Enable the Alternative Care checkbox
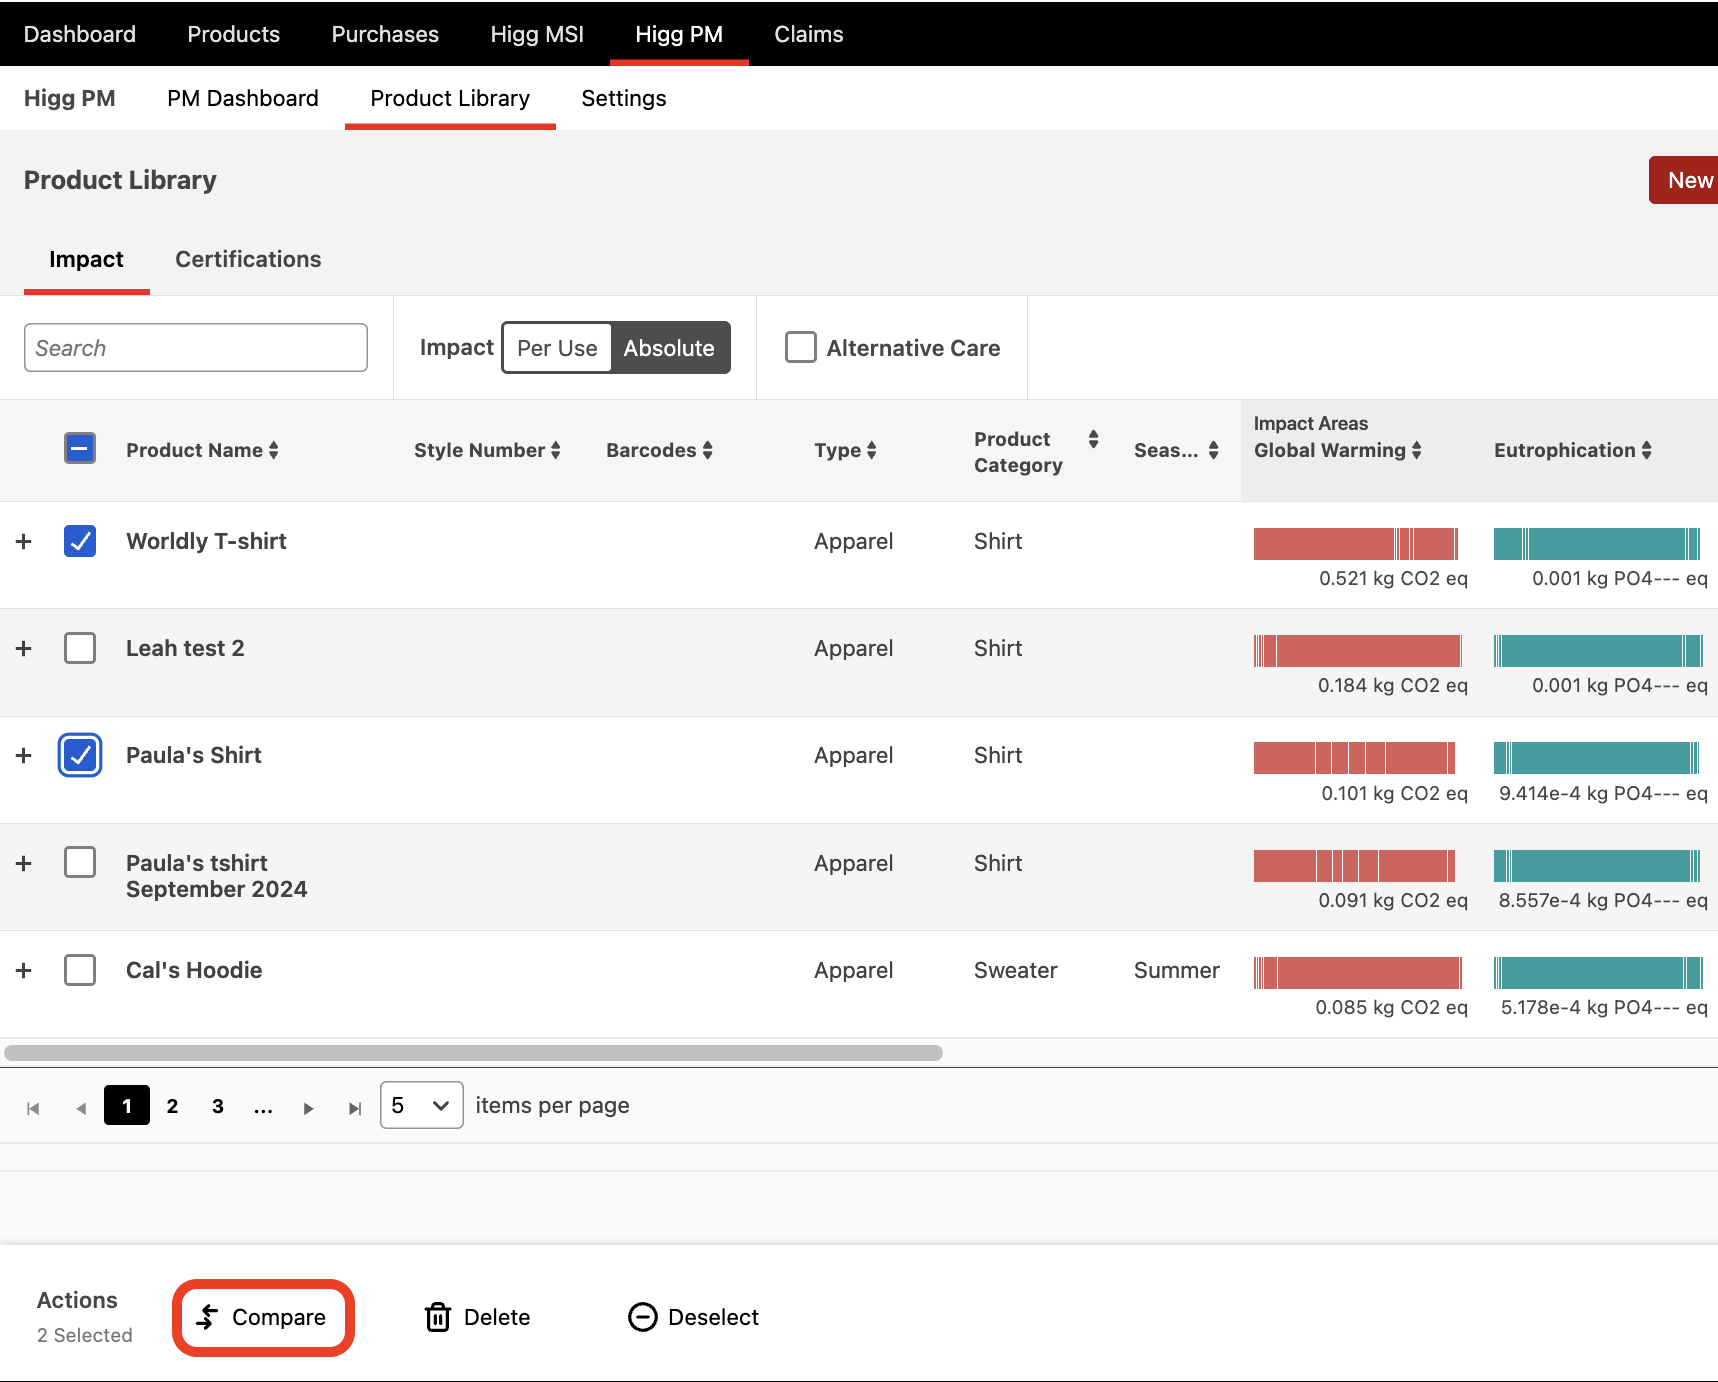The height and width of the screenshot is (1382, 1718). (x=801, y=347)
